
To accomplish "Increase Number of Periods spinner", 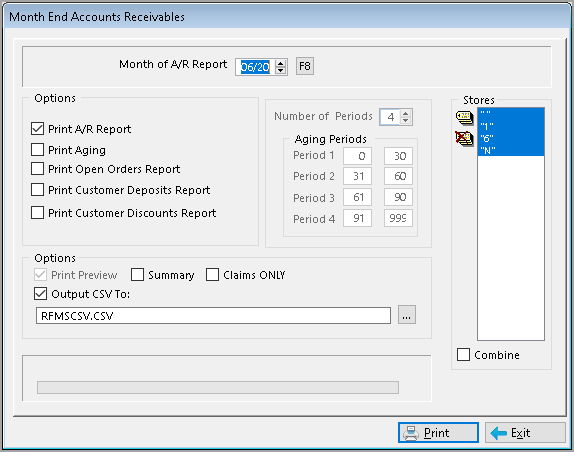I will (405, 113).
